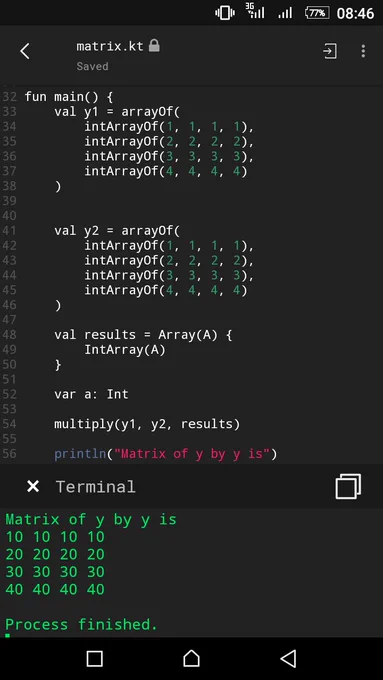Tap line number 56 in gutter
This screenshot has width=383, height=680.
click(10, 454)
